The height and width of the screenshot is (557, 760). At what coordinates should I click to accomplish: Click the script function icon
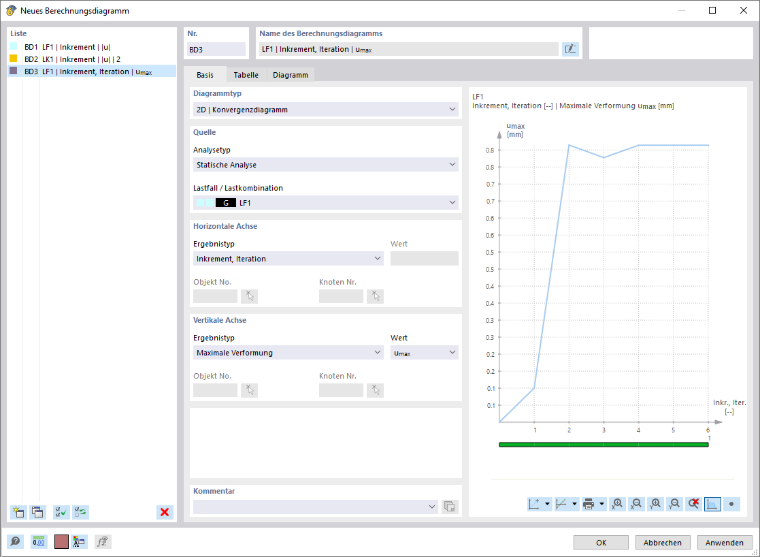point(102,541)
